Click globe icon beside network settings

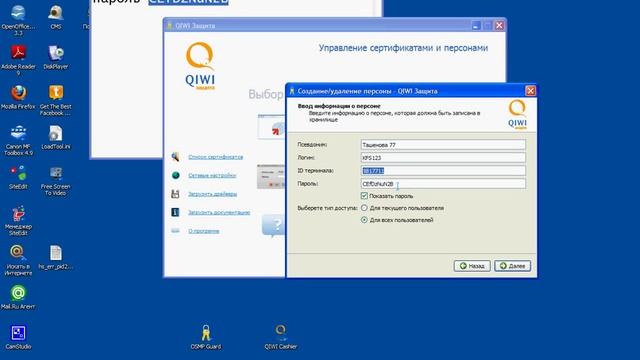click(176, 175)
